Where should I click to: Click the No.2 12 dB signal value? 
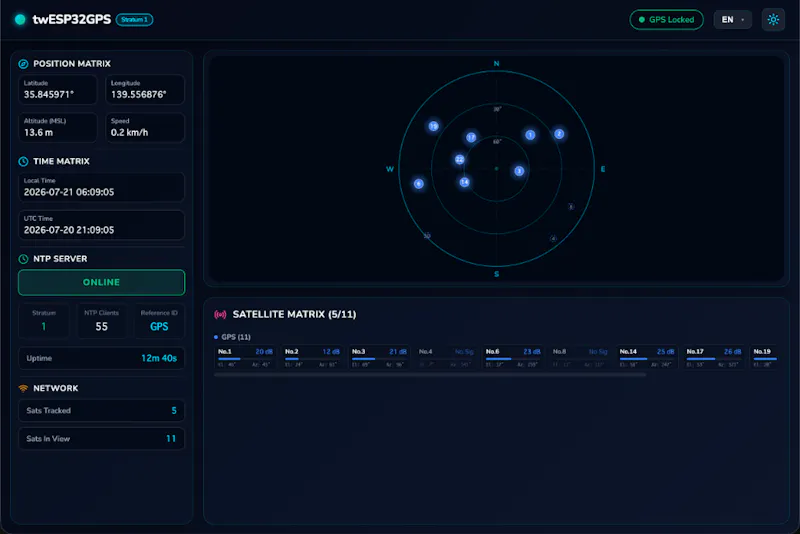331,351
